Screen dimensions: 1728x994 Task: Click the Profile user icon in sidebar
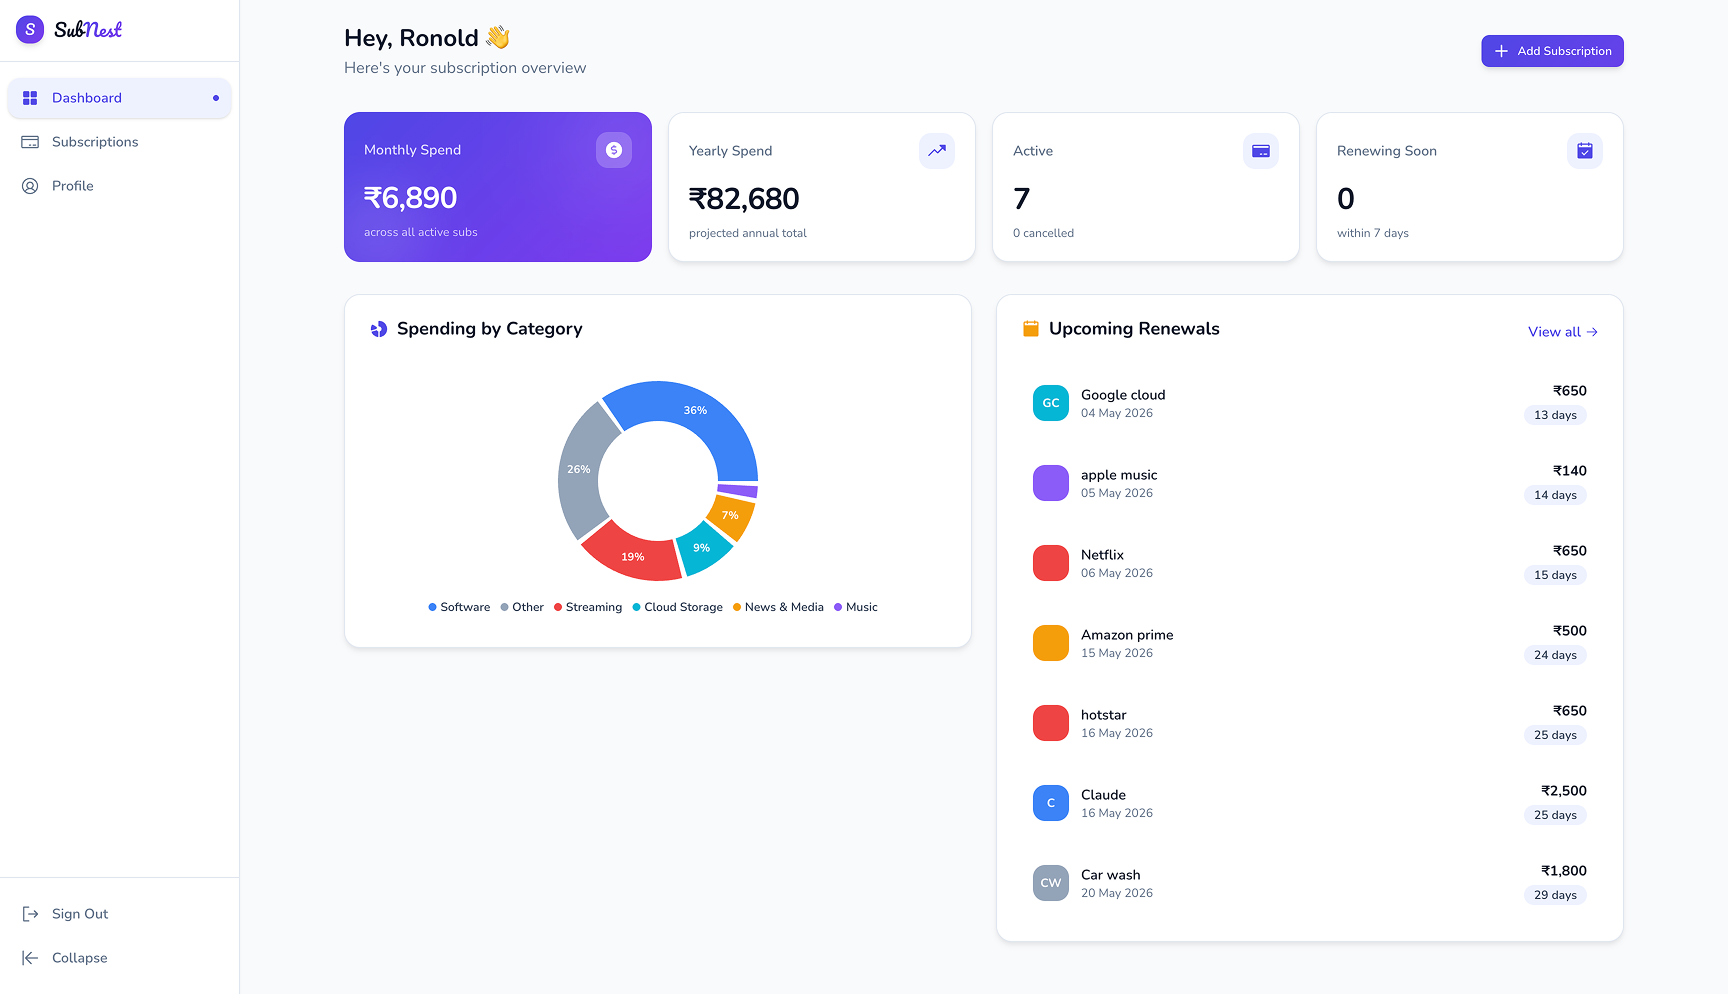(x=30, y=186)
